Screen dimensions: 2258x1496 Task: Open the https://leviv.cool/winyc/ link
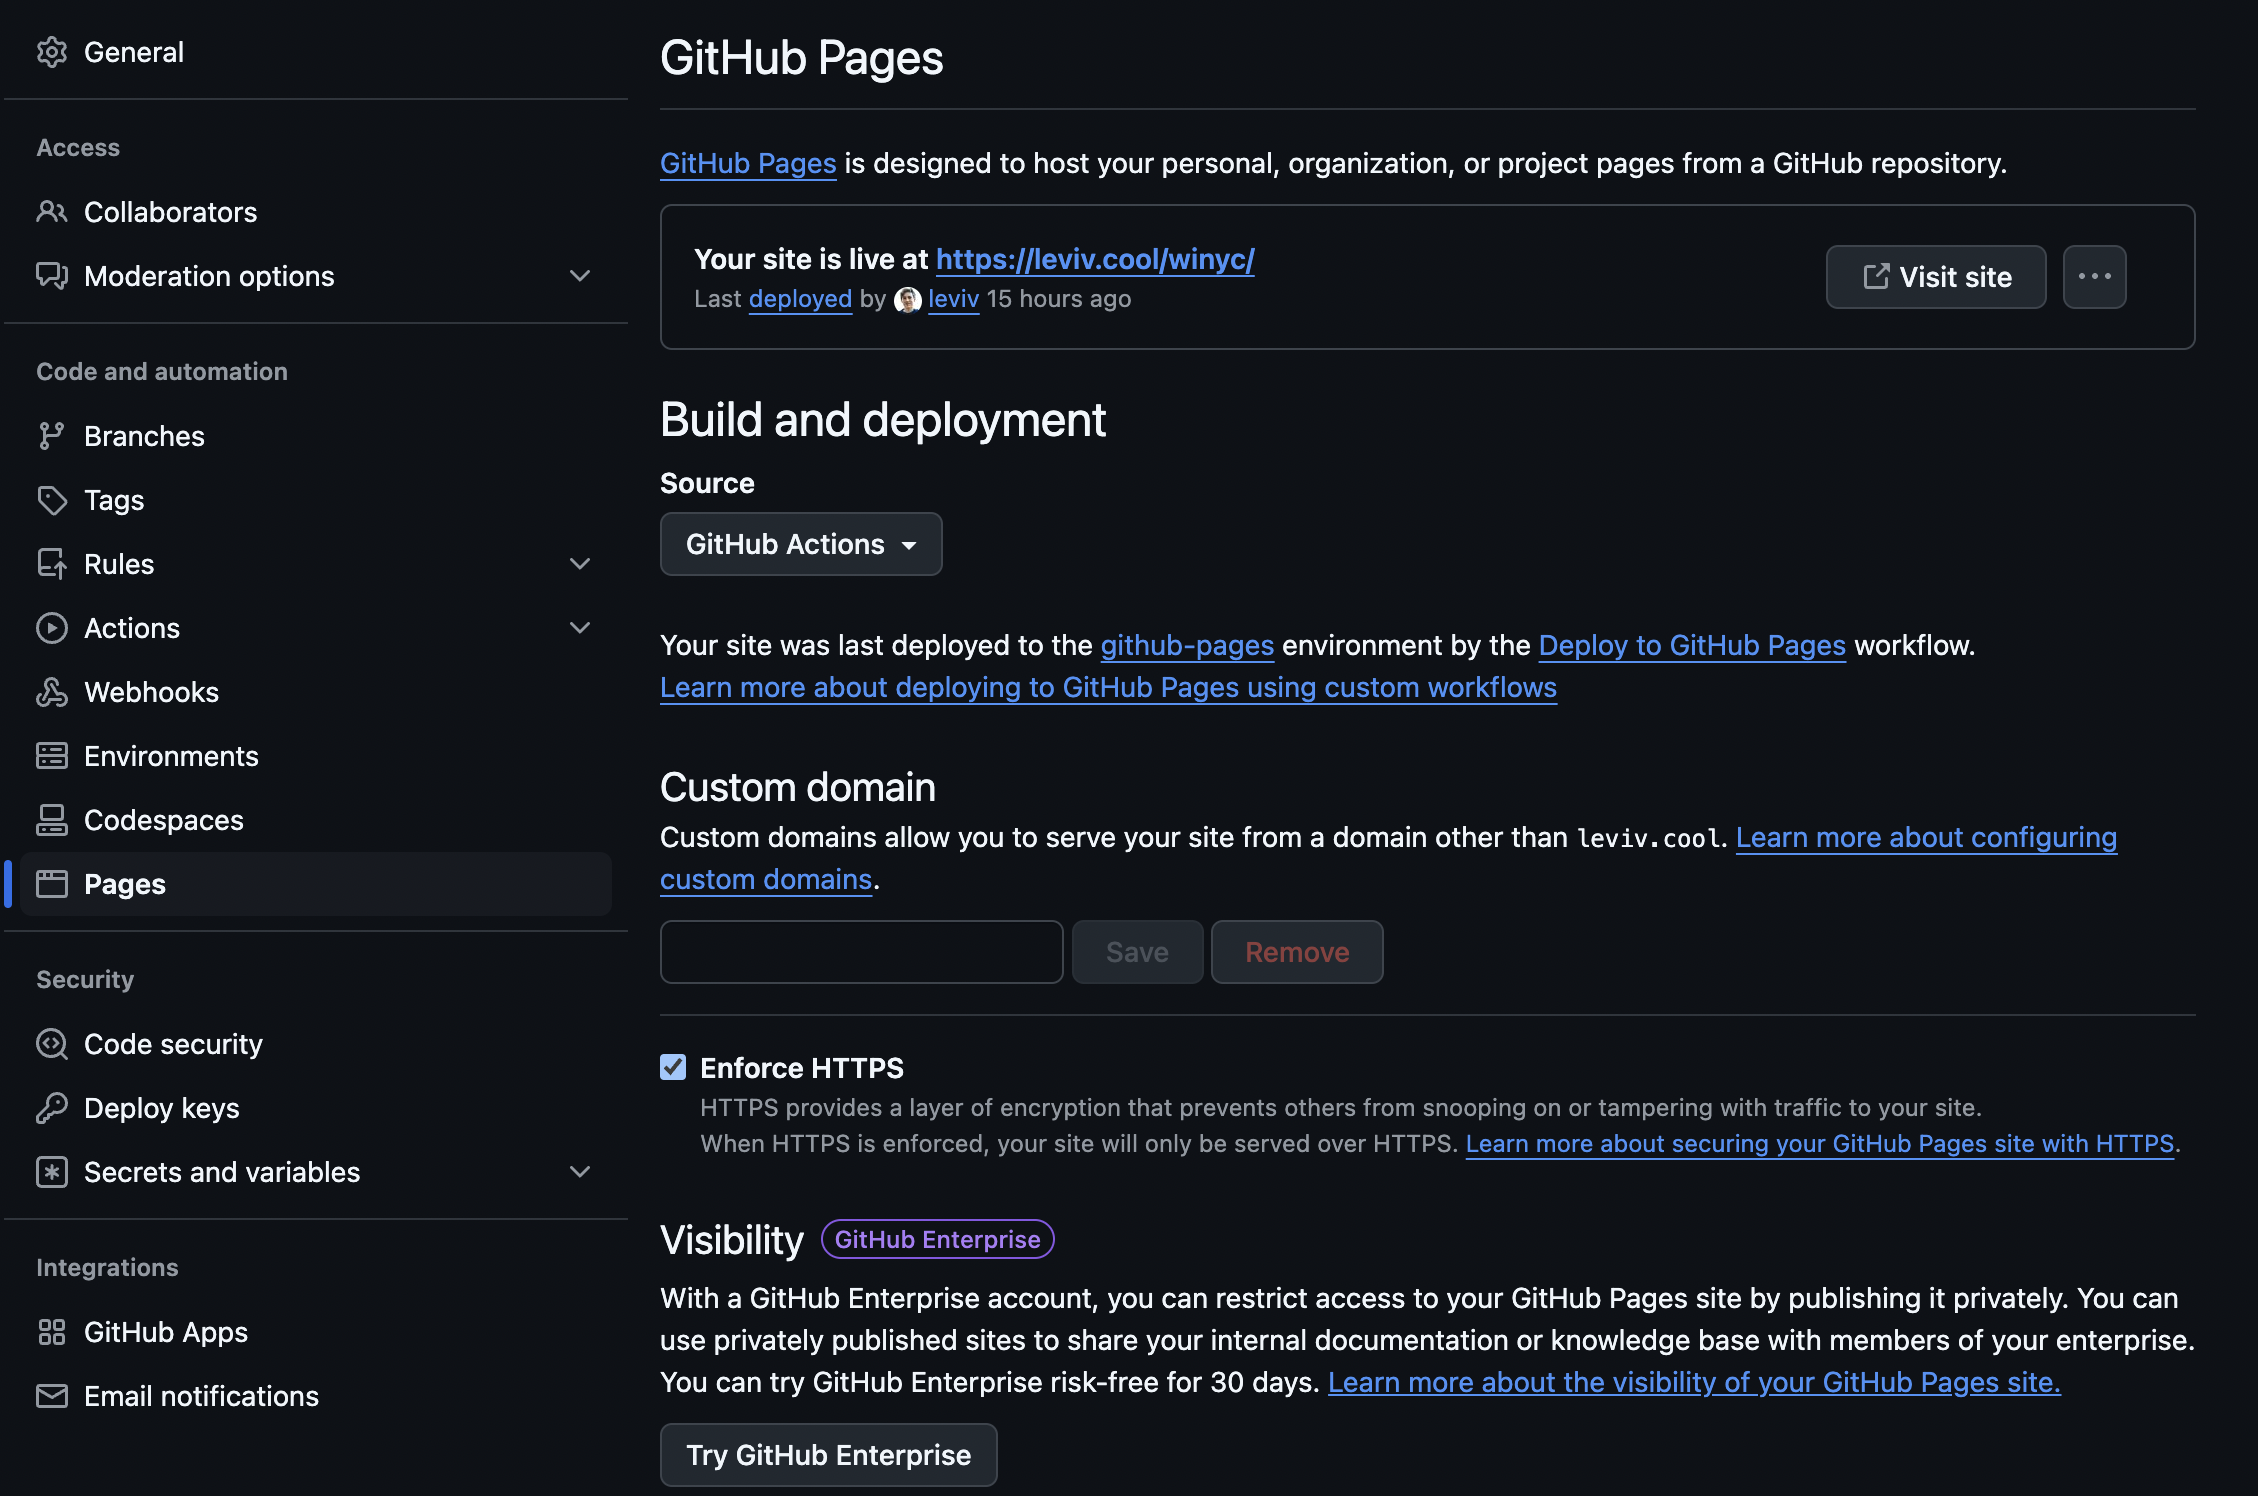(x=1095, y=259)
